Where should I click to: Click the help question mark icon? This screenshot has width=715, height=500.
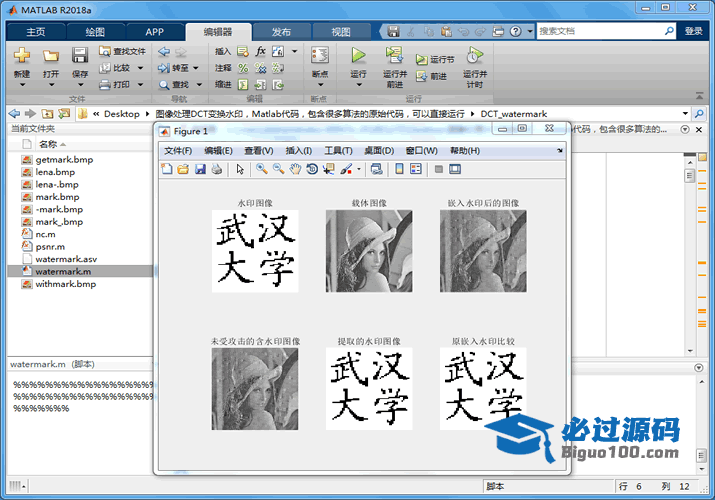point(515,31)
